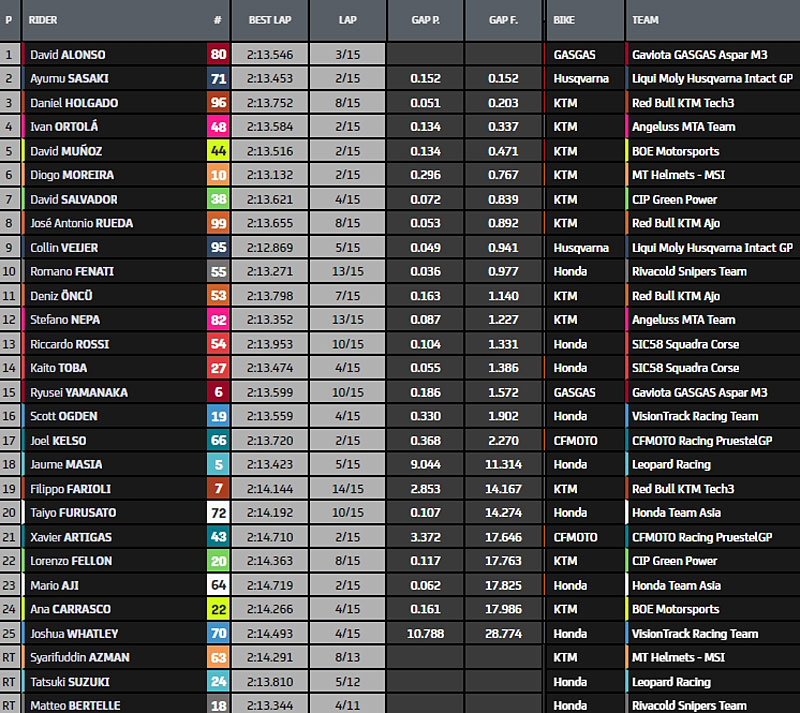Sort by the BEST LAP column header
Viewport: 800px width, 713px height.
(x=268, y=20)
